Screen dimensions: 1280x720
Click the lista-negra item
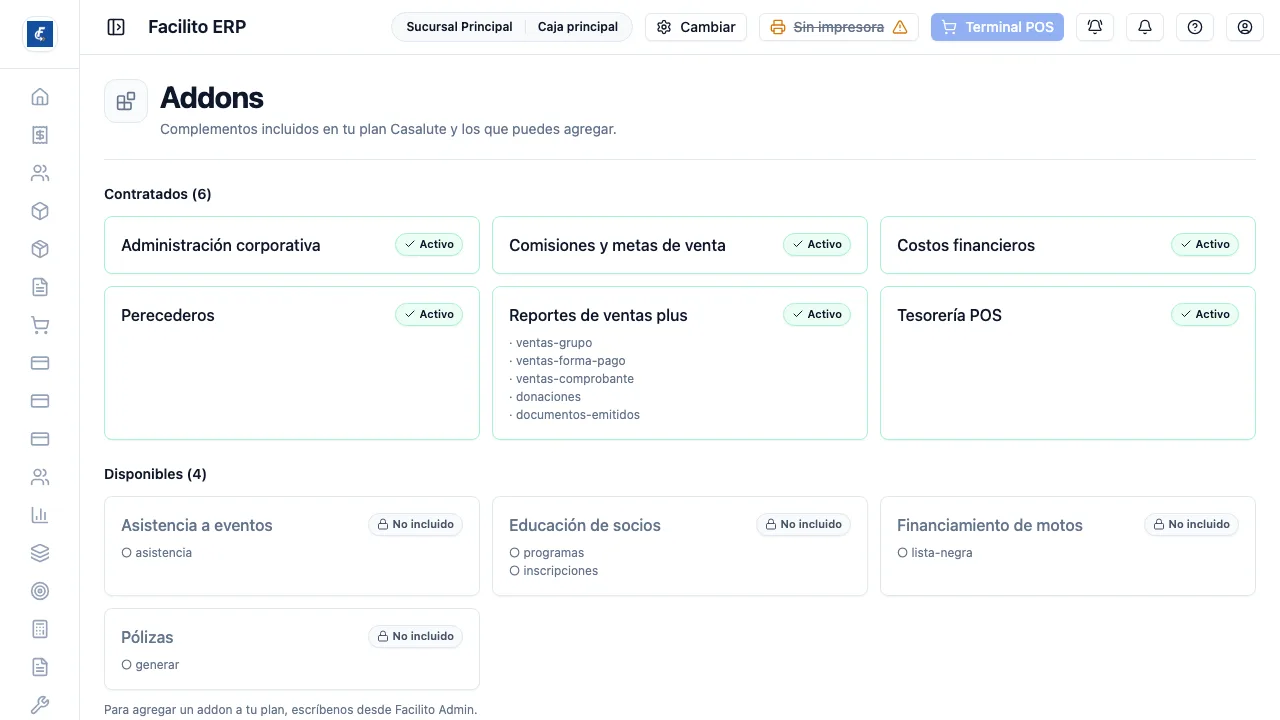pos(935,553)
